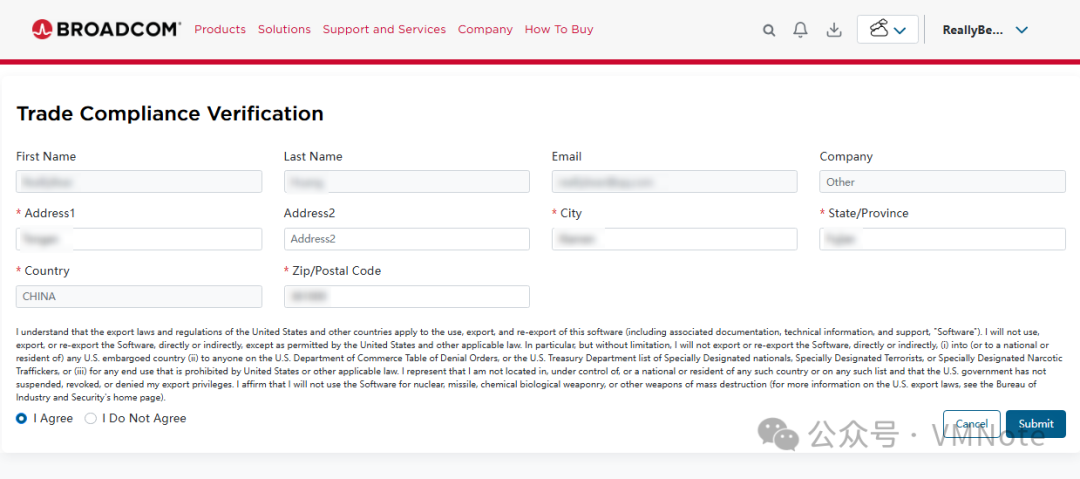Click the Last Name field
The height and width of the screenshot is (479, 1080).
pos(406,182)
